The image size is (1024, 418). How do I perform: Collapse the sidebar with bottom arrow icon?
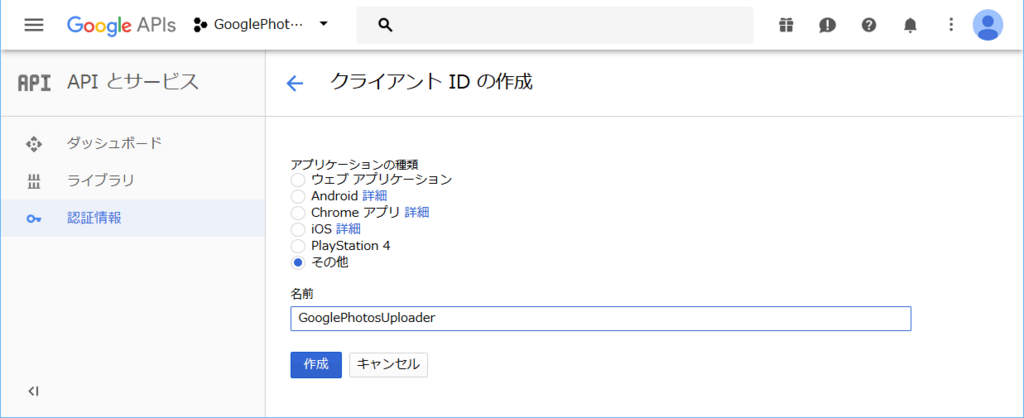34,391
